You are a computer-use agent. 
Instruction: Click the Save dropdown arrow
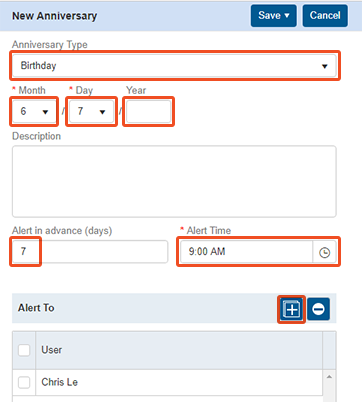coord(287,16)
